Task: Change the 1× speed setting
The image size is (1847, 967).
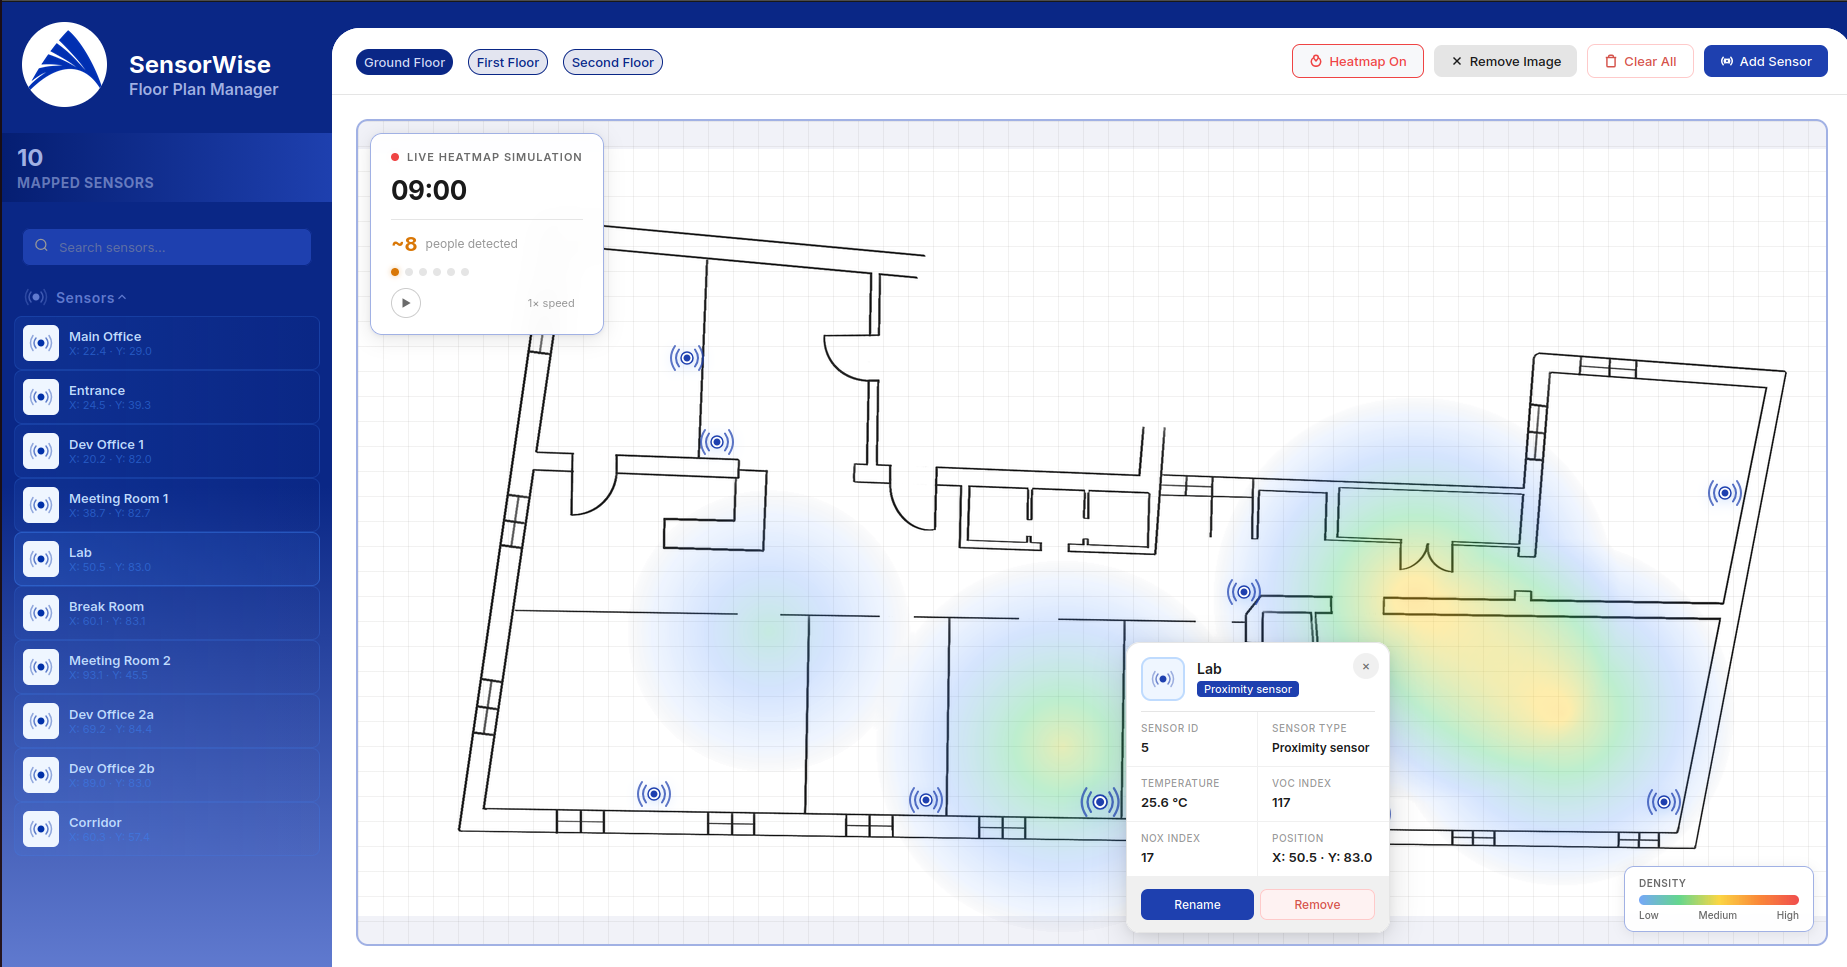Action: coord(551,303)
